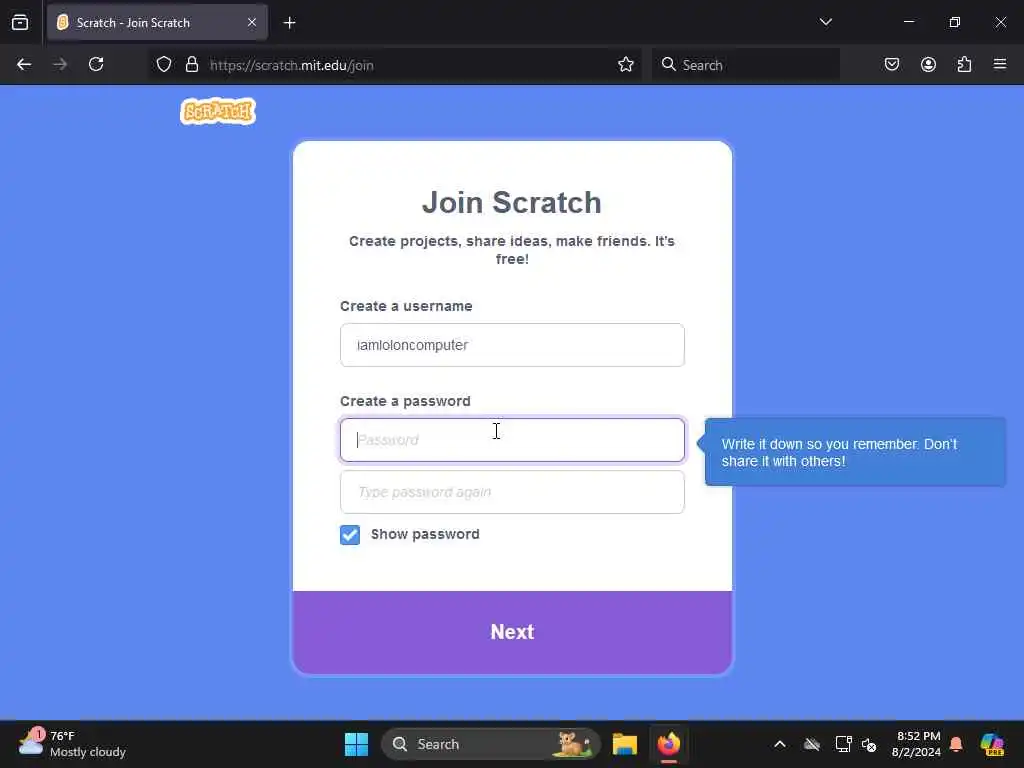
Task: Click the Create a password label
Action: [405, 401]
